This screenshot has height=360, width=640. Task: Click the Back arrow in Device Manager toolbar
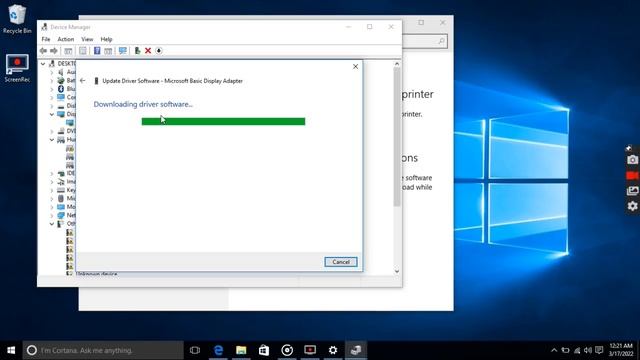pyautogui.click(x=43, y=51)
